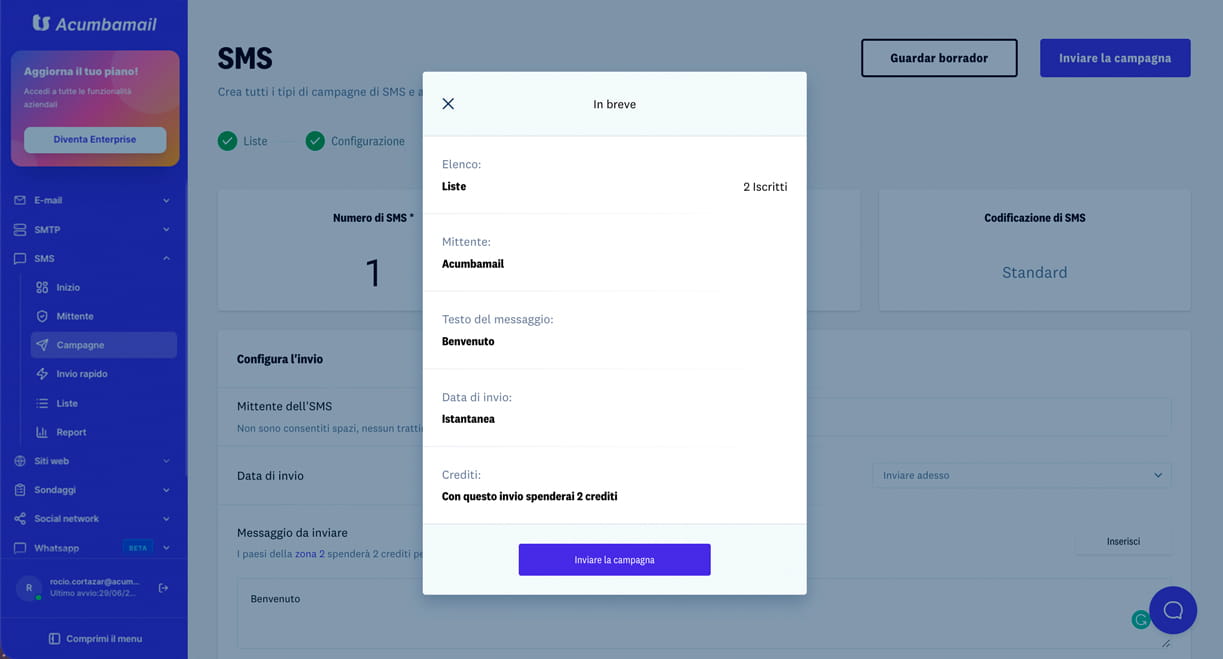Click the Whatsapp chat icon
This screenshot has width=1223, height=659.
tap(20, 548)
